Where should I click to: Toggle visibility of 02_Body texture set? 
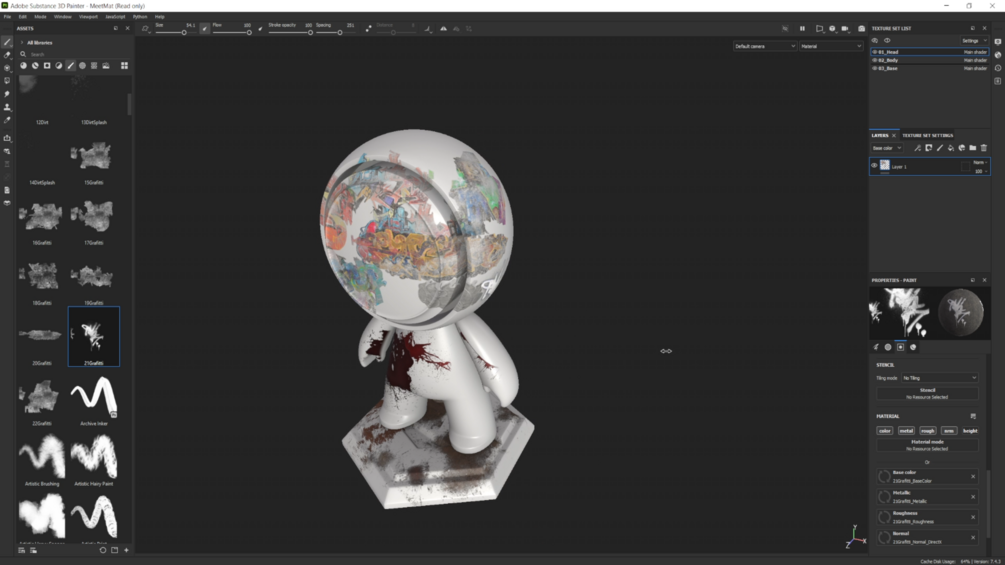(x=875, y=60)
